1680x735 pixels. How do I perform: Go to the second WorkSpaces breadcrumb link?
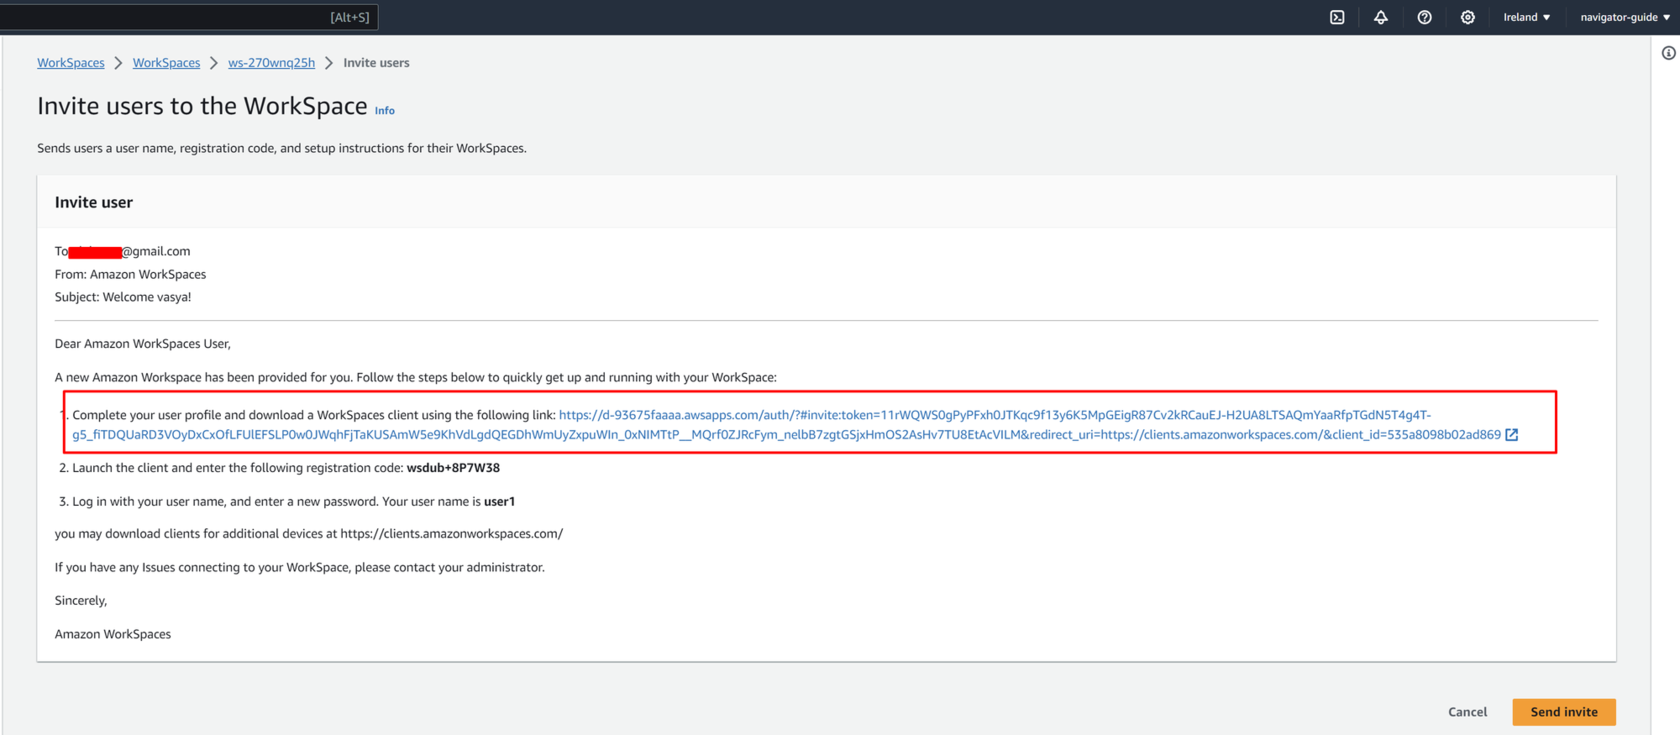click(x=166, y=63)
